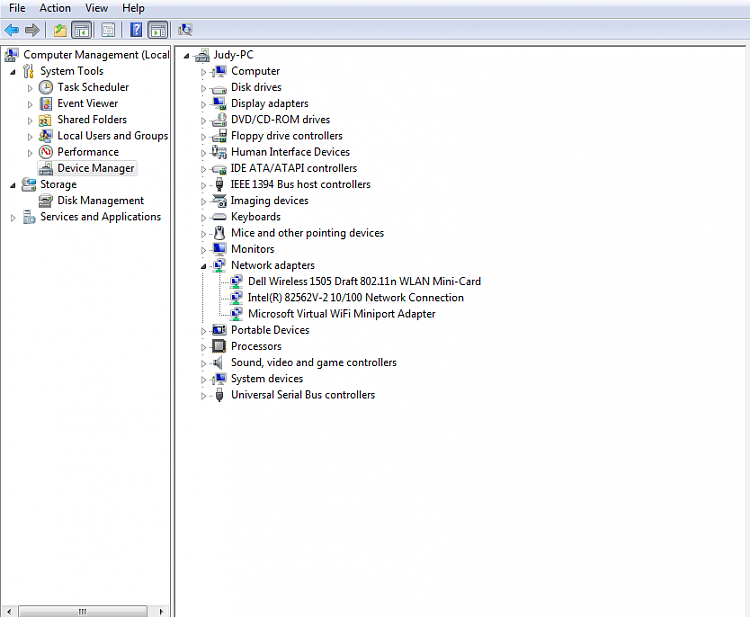750x617 pixels.
Task: Open the Action menu
Action: click(x=55, y=8)
